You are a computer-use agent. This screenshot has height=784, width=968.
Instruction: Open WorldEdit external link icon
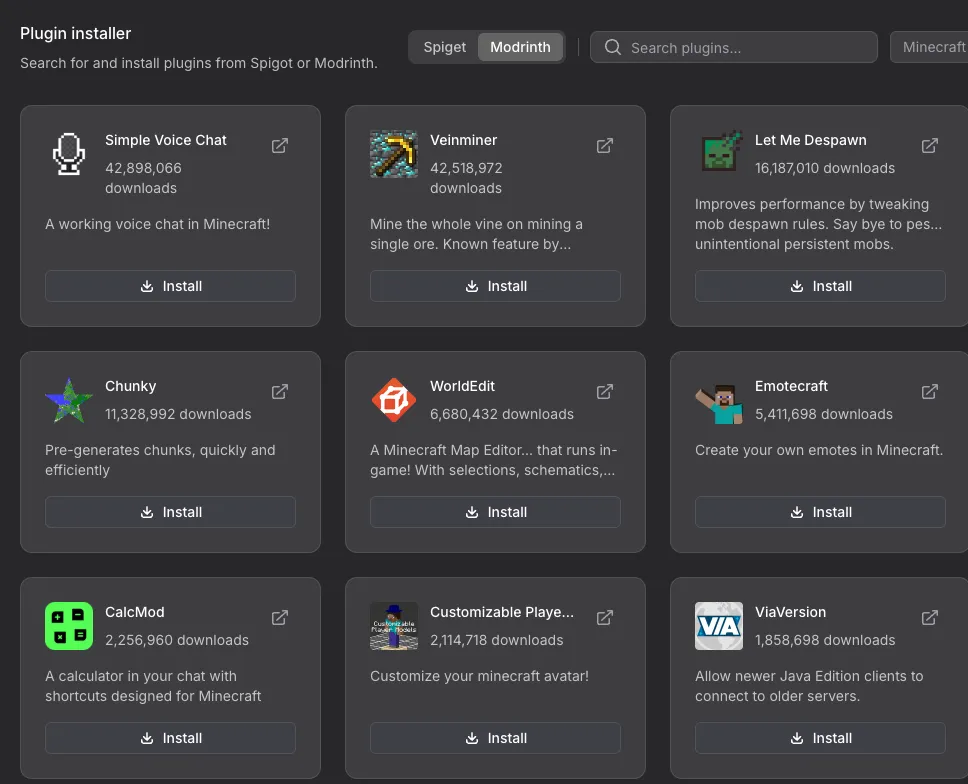coord(605,391)
